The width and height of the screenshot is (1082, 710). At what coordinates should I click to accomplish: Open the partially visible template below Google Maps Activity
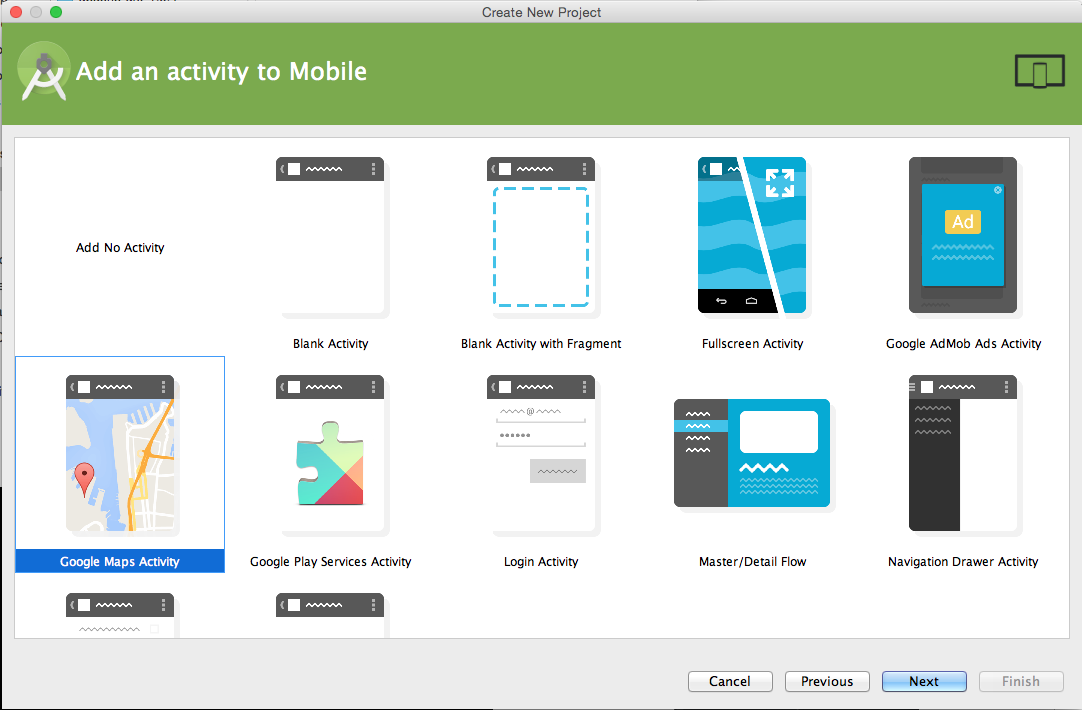pyautogui.click(x=120, y=610)
